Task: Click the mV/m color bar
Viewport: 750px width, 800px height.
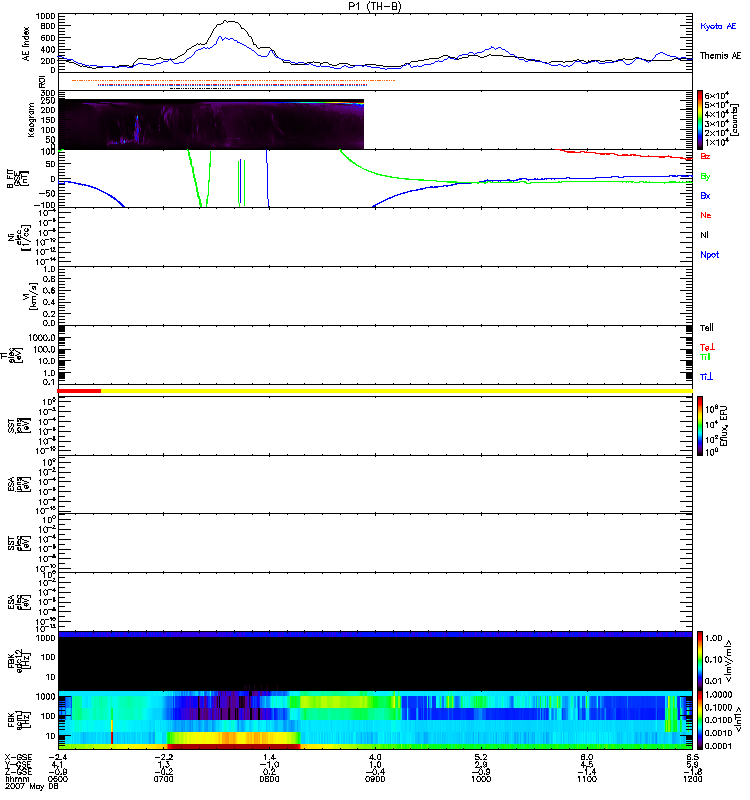Action: point(700,660)
